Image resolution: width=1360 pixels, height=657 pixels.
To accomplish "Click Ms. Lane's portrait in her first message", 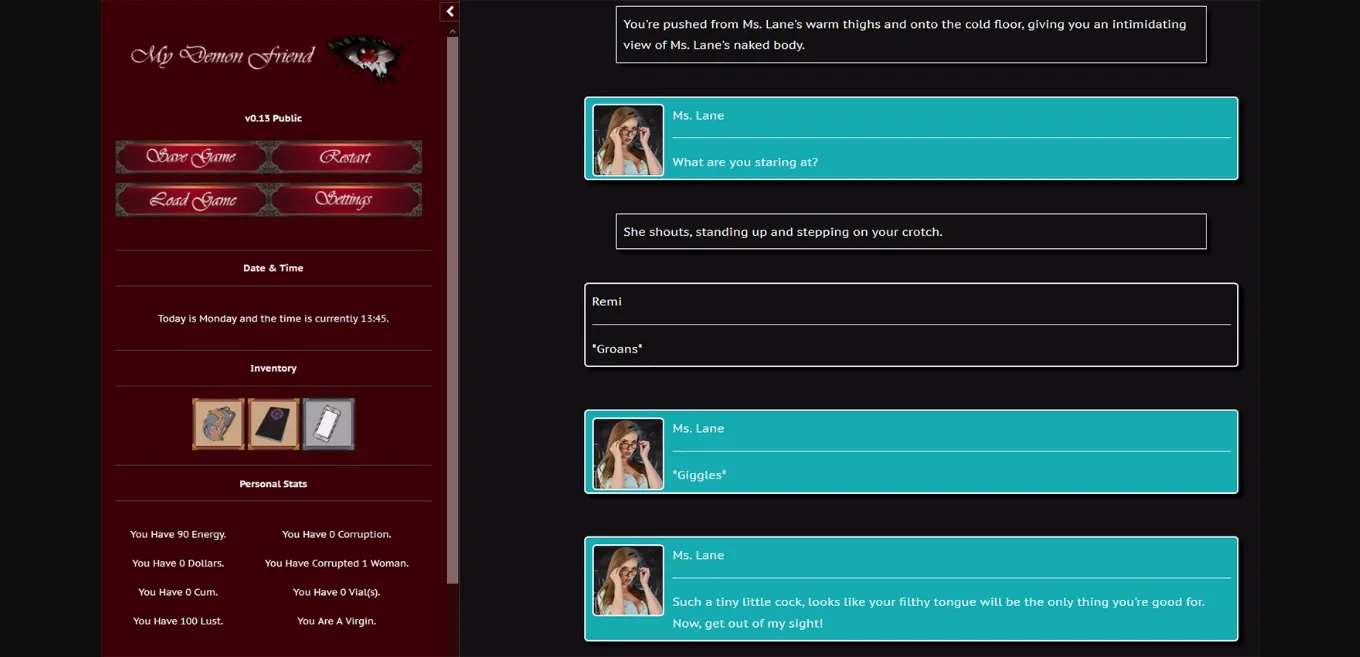I will [x=627, y=138].
